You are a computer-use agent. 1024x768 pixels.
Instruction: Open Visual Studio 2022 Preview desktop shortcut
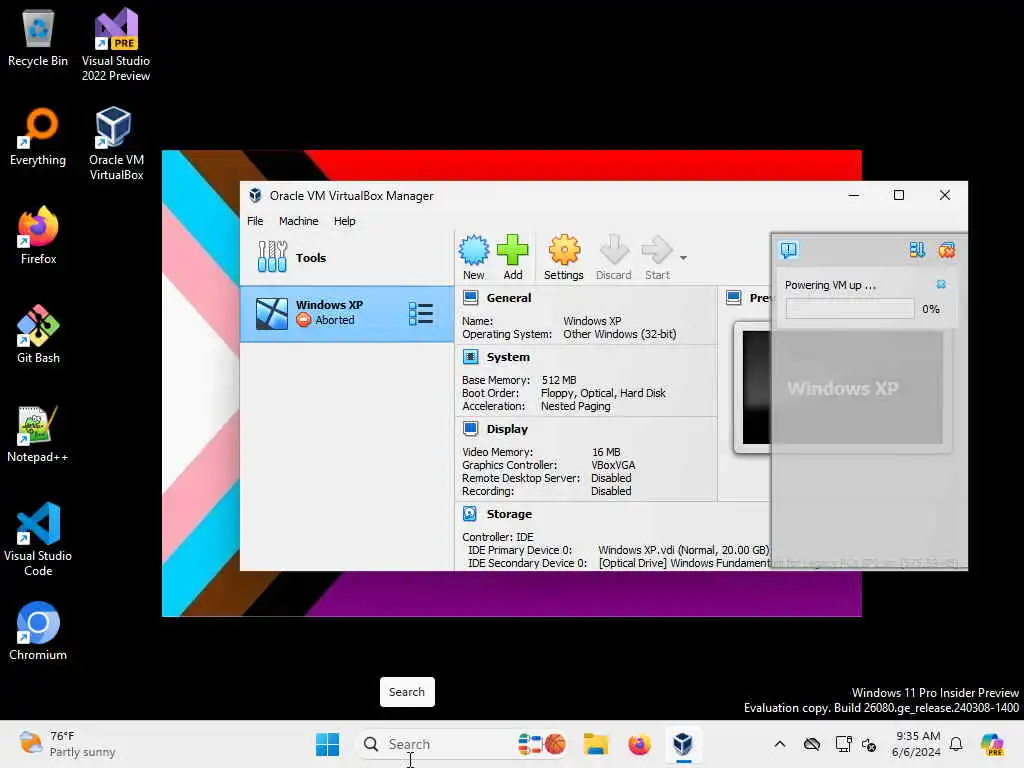116,44
